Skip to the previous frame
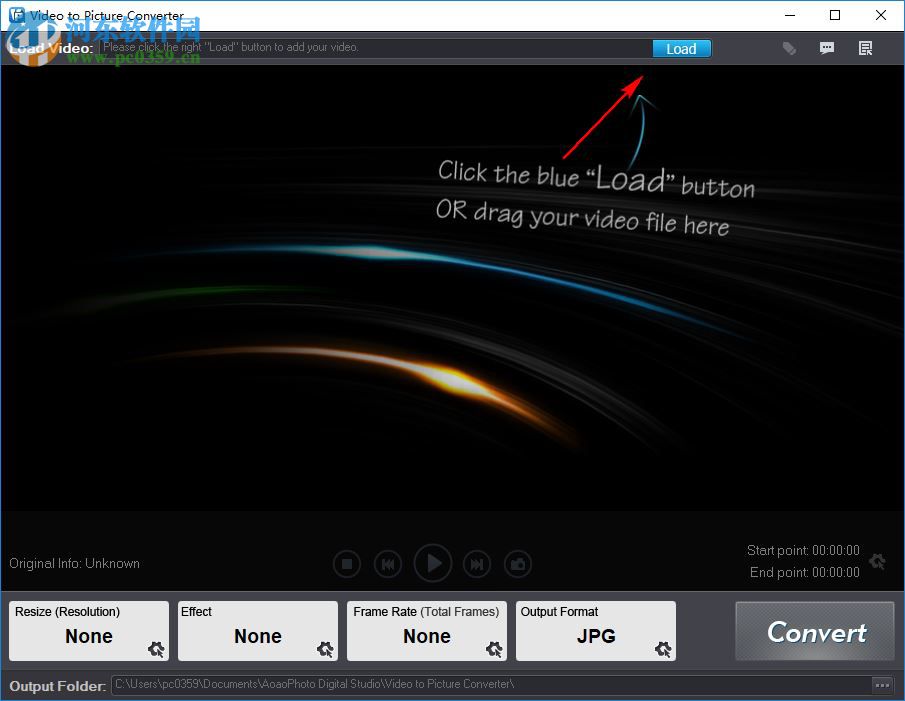 point(388,563)
